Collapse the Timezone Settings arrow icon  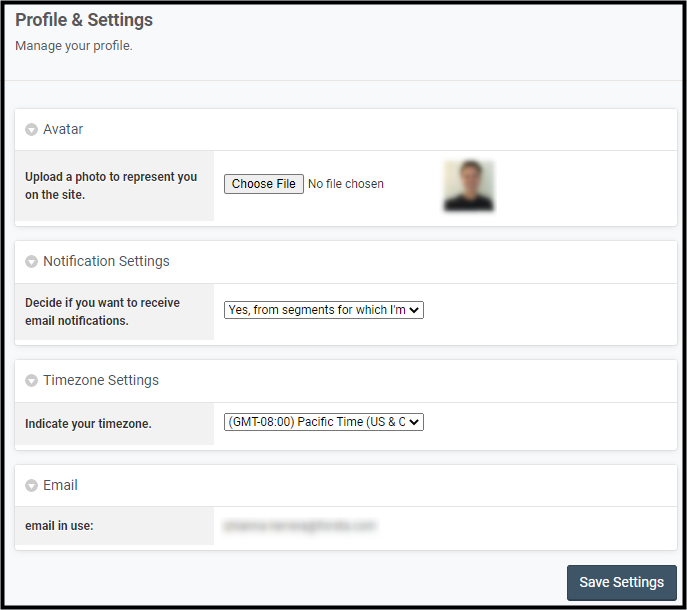click(x=31, y=380)
